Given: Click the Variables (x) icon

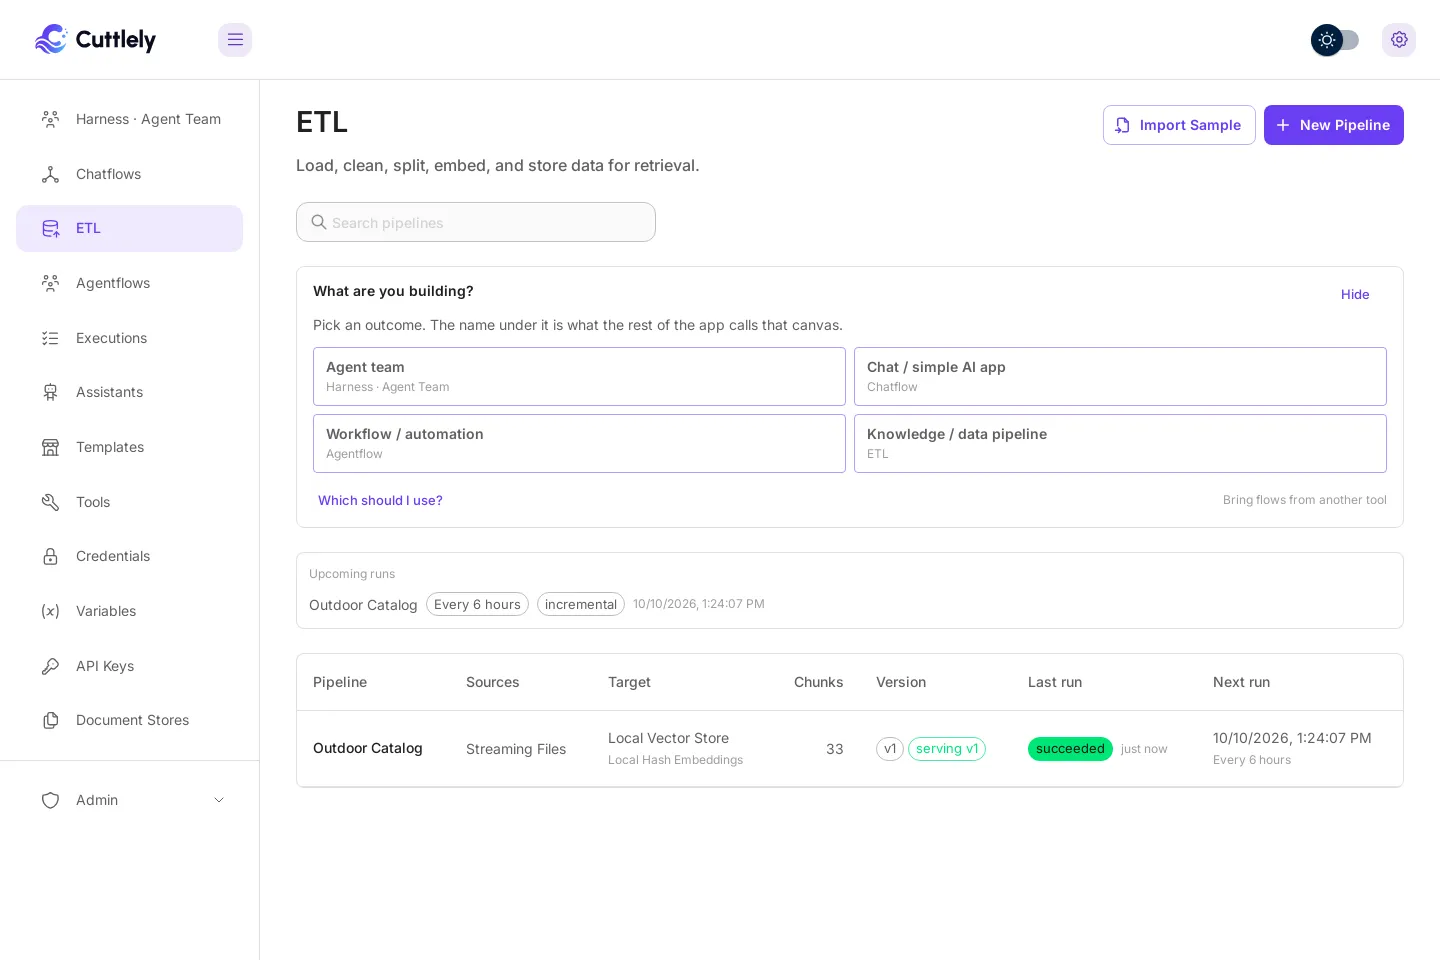Looking at the screenshot, I should (x=50, y=611).
